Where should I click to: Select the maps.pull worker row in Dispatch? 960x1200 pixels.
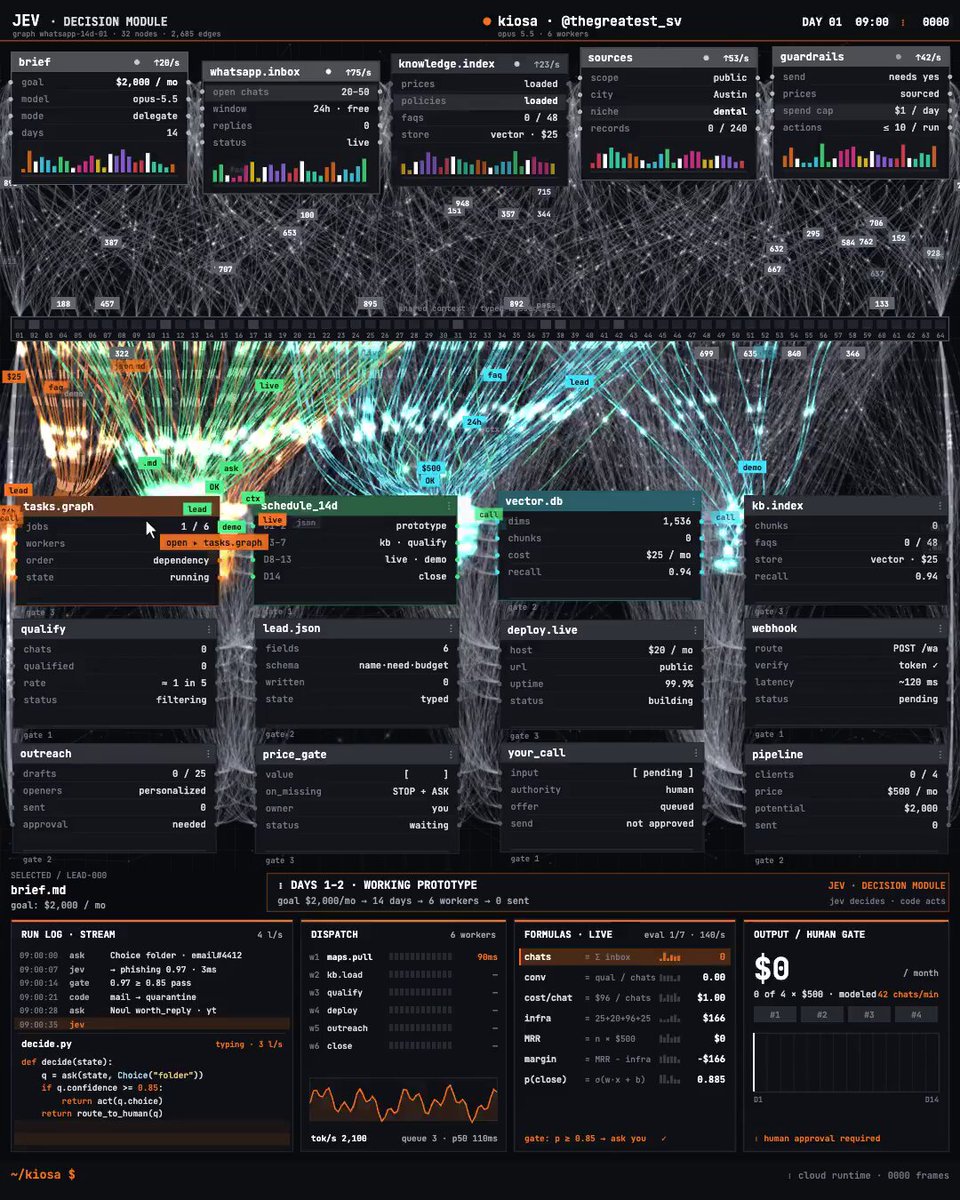tap(403, 957)
